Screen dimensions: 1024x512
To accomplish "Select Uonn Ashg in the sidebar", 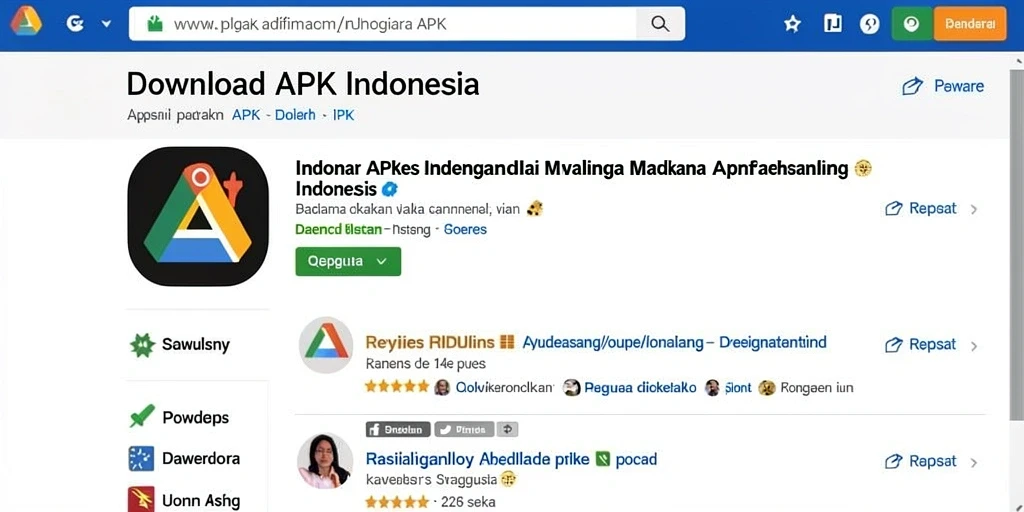I will pyautogui.click(x=201, y=501).
